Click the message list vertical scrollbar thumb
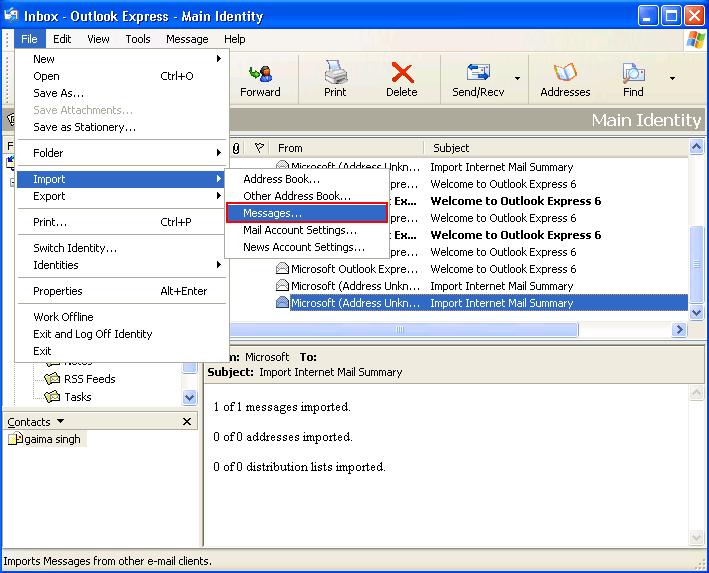The width and height of the screenshot is (709, 573). (x=696, y=264)
